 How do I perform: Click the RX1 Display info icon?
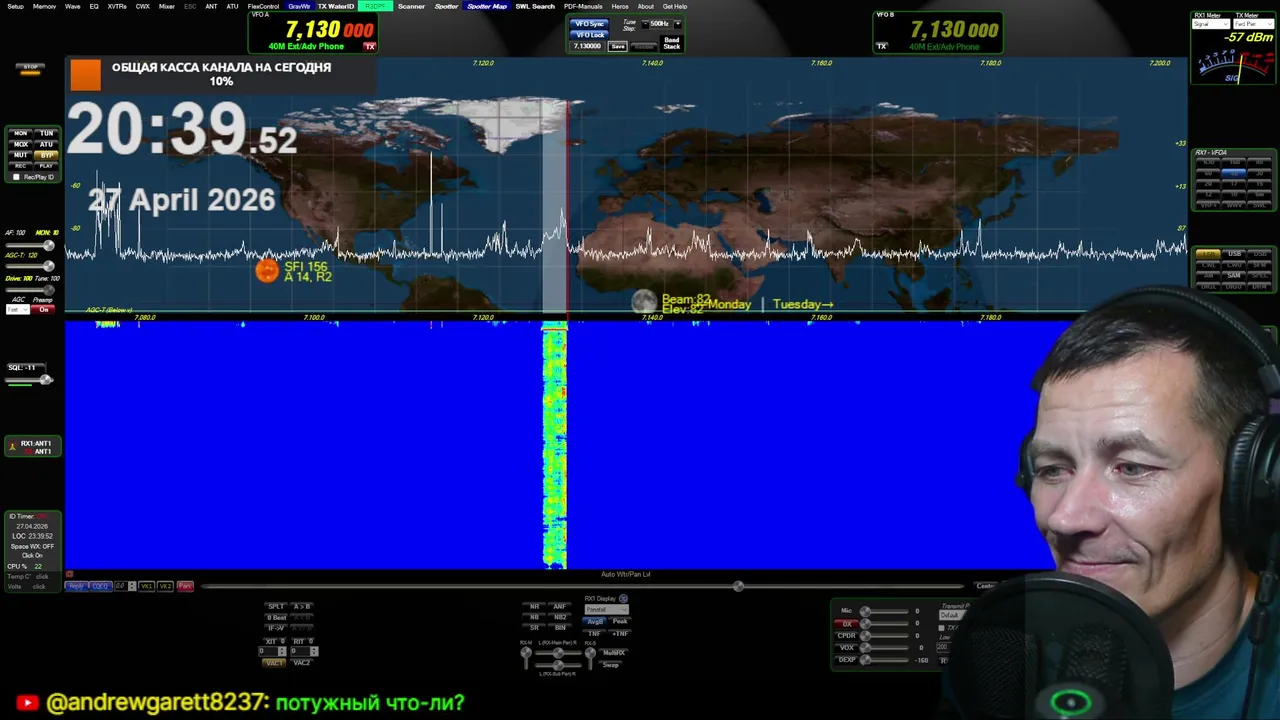click(x=623, y=599)
